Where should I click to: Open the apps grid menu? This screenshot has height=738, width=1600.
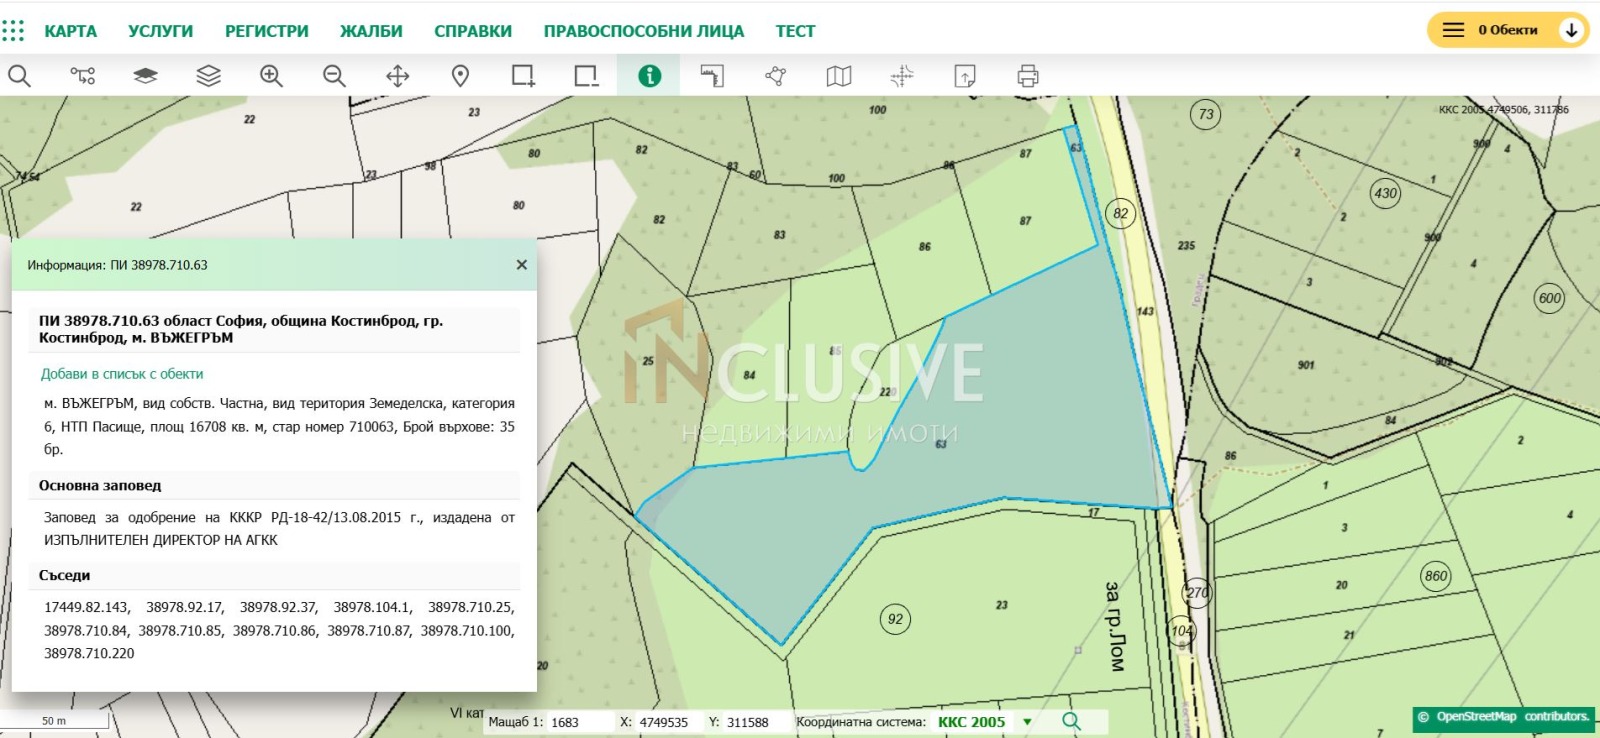[x=13, y=31]
